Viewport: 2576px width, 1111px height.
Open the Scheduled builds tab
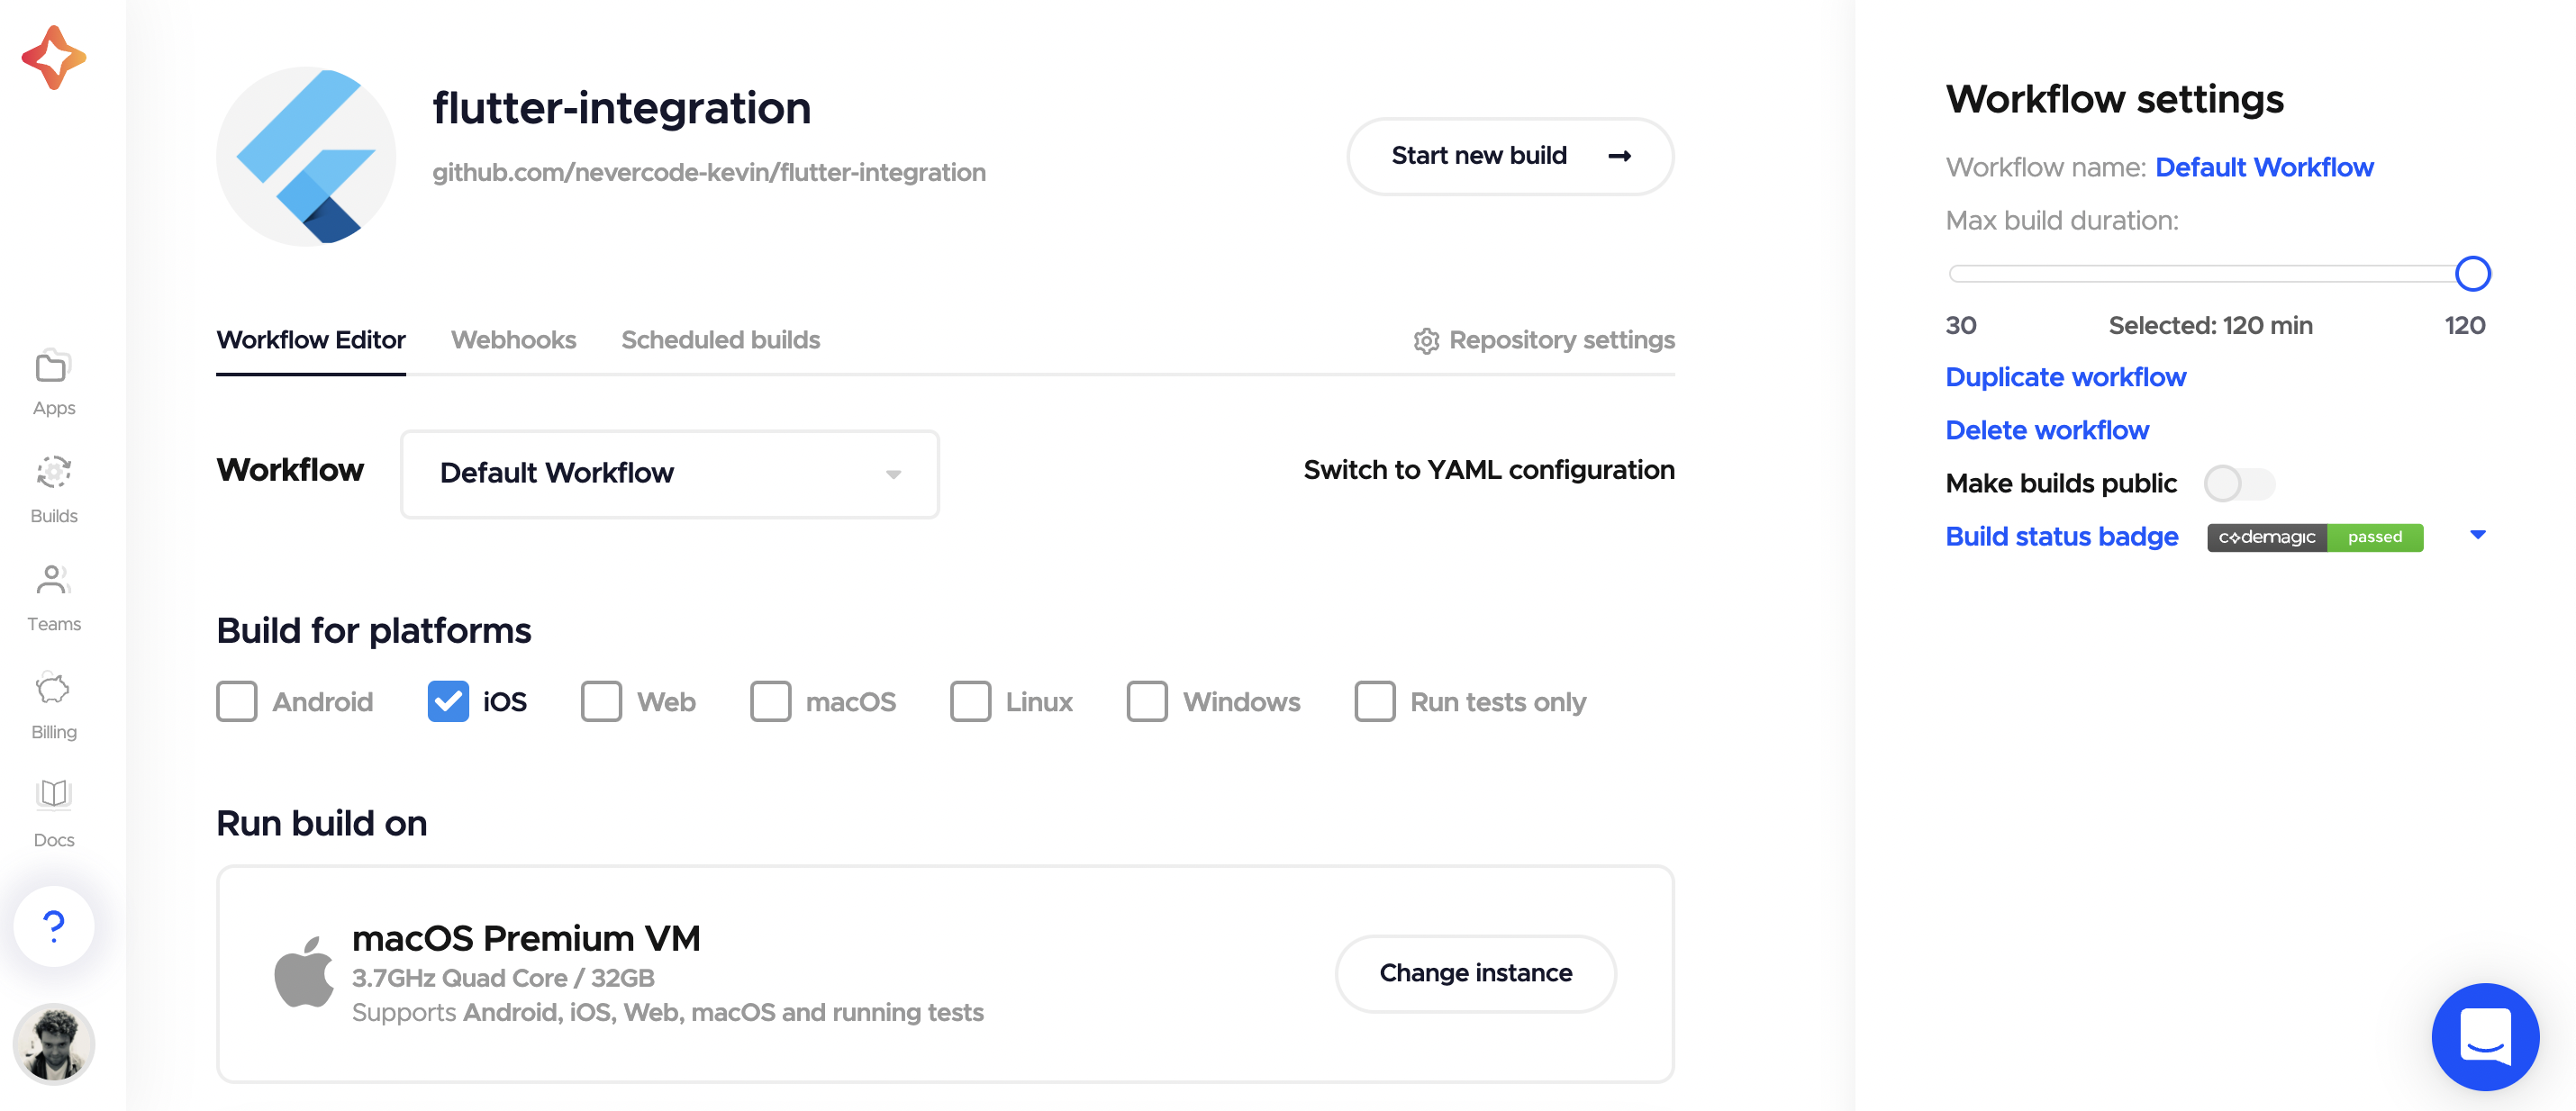pos(720,340)
